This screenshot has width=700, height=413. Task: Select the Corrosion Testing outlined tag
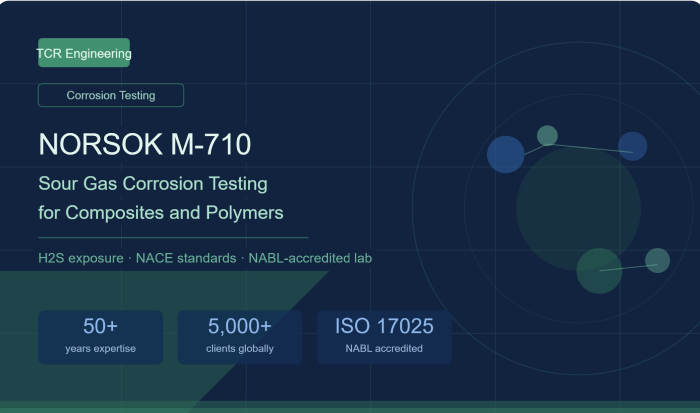(x=111, y=95)
